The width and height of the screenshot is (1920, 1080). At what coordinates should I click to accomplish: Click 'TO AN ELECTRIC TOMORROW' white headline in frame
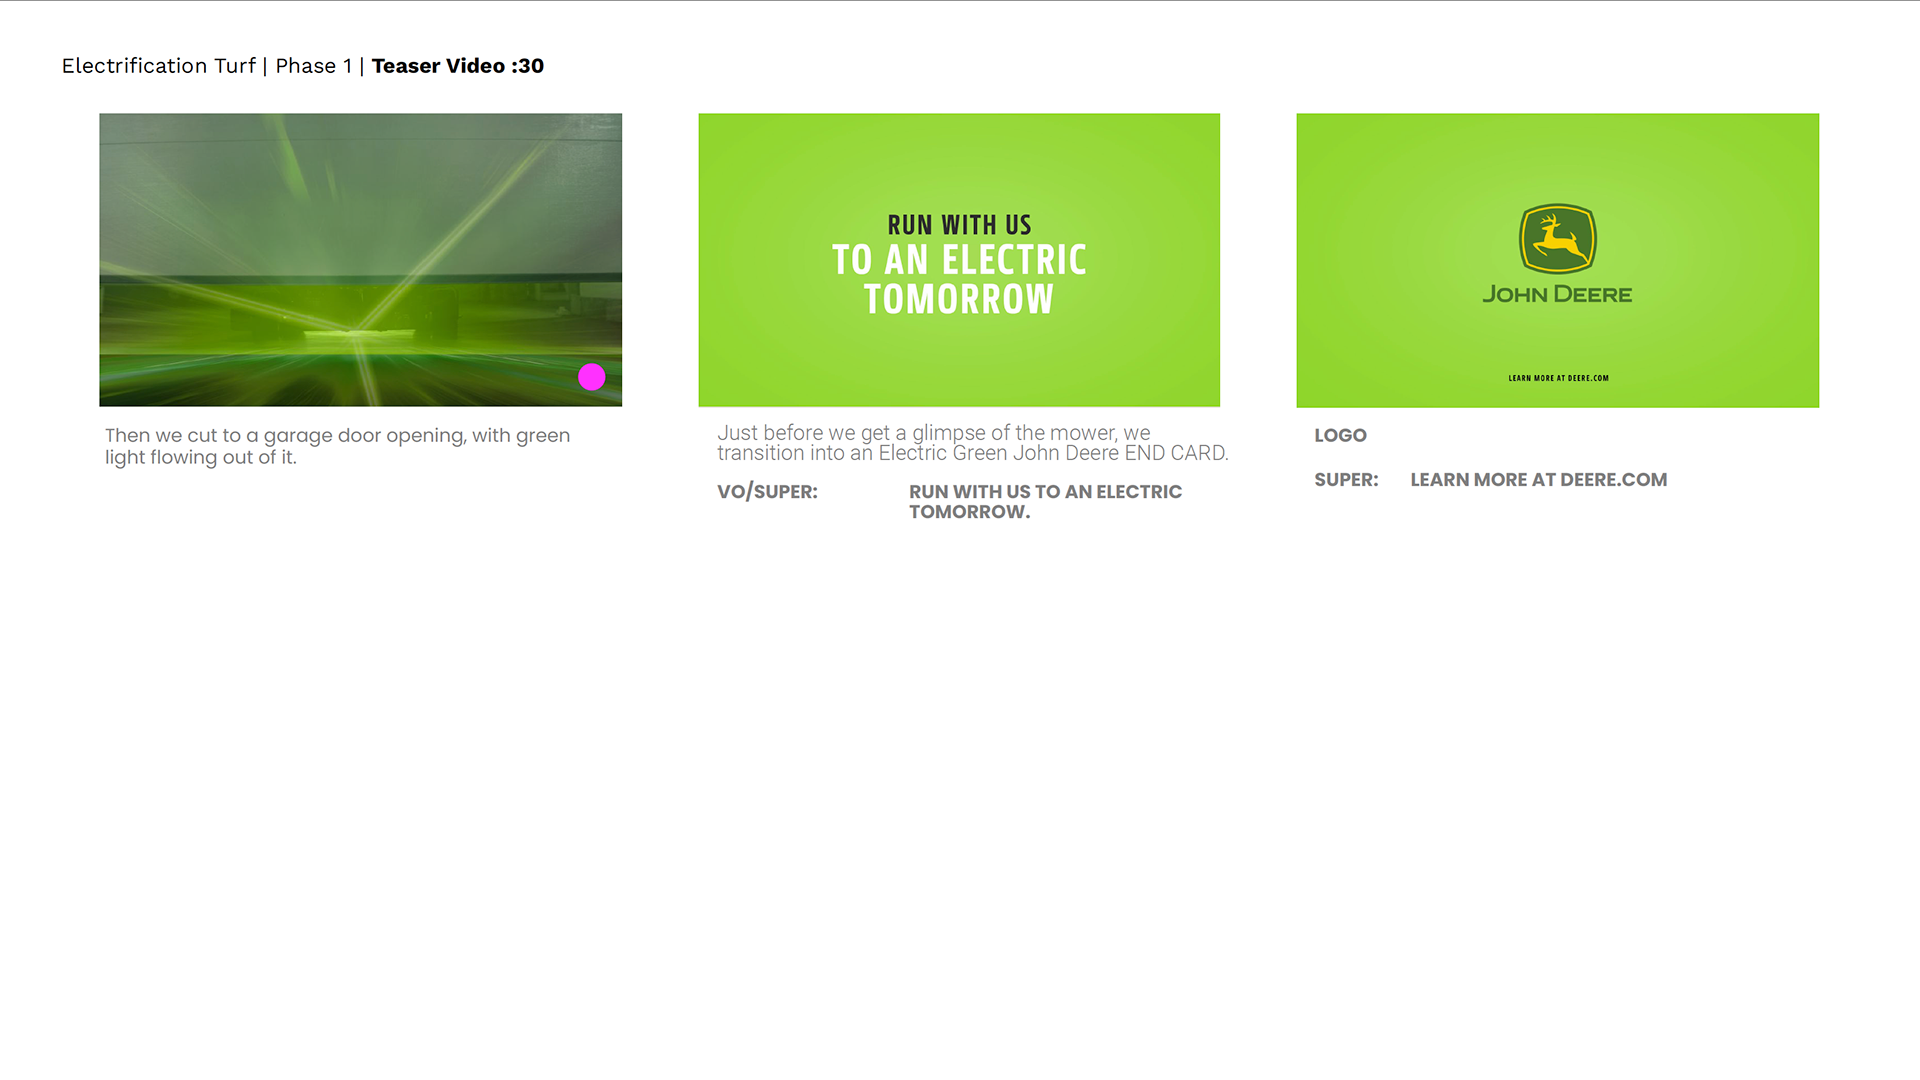tap(959, 279)
